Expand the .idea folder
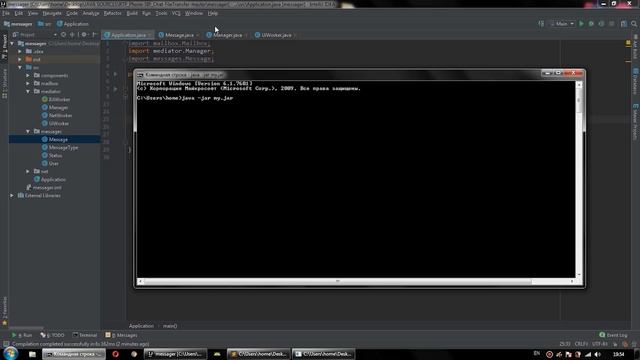Image resolution: width=640 pixels, height=360 pixels. 20,51
